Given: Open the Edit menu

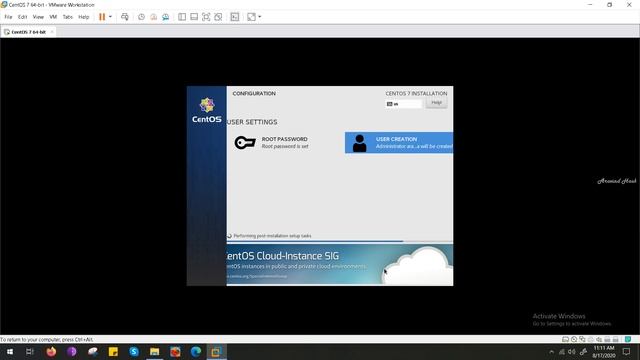Looking at the screenshot, I should 22,17.
